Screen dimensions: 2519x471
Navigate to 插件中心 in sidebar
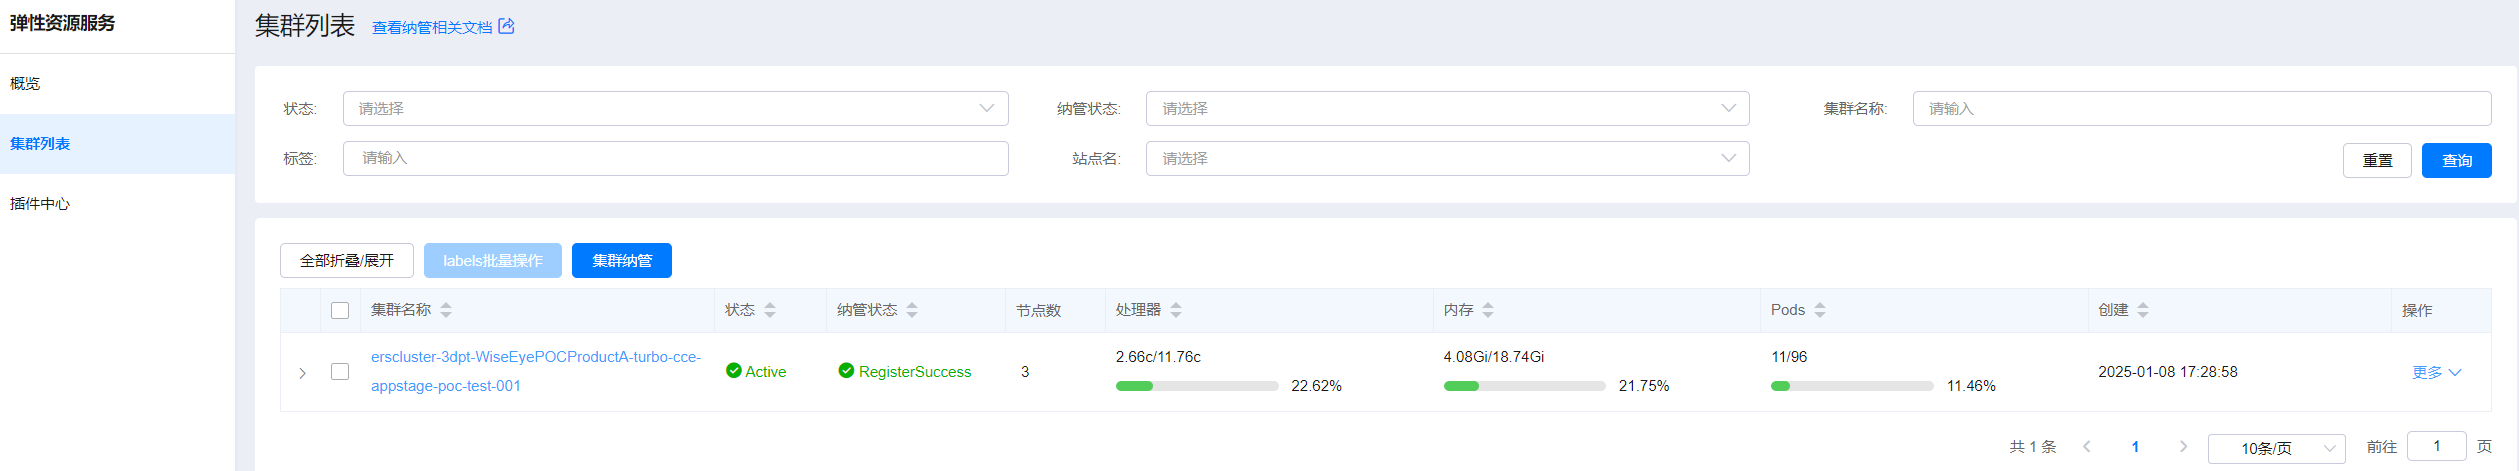point(40,204)
